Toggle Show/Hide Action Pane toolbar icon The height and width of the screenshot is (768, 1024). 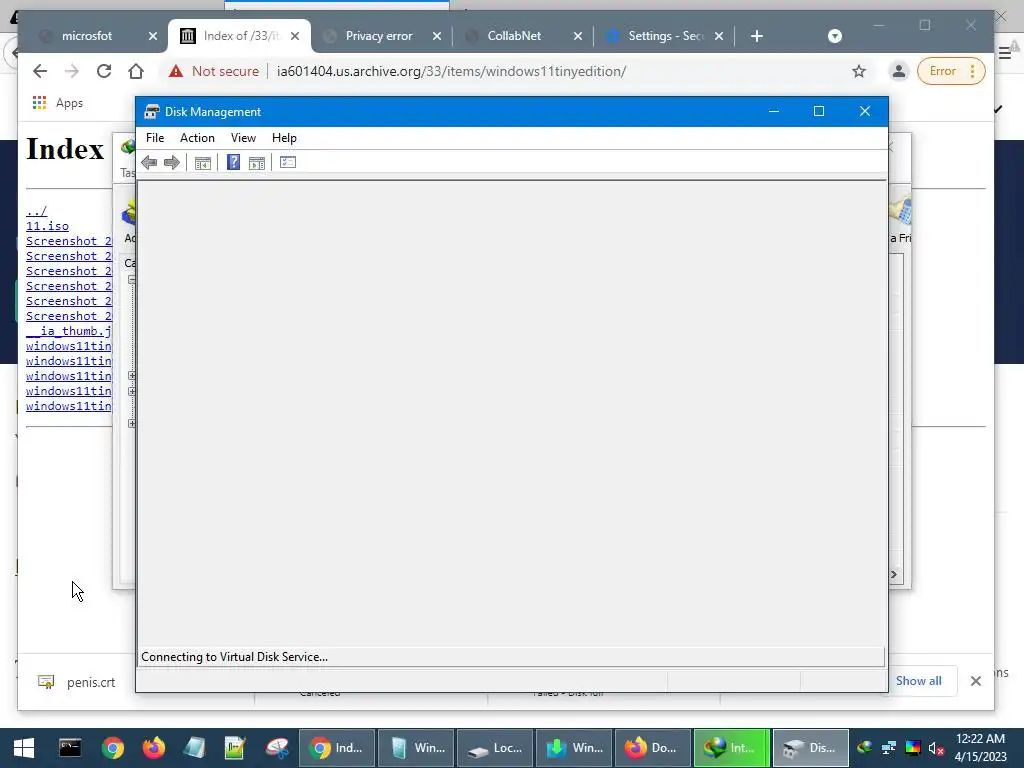tap(257, 163)
